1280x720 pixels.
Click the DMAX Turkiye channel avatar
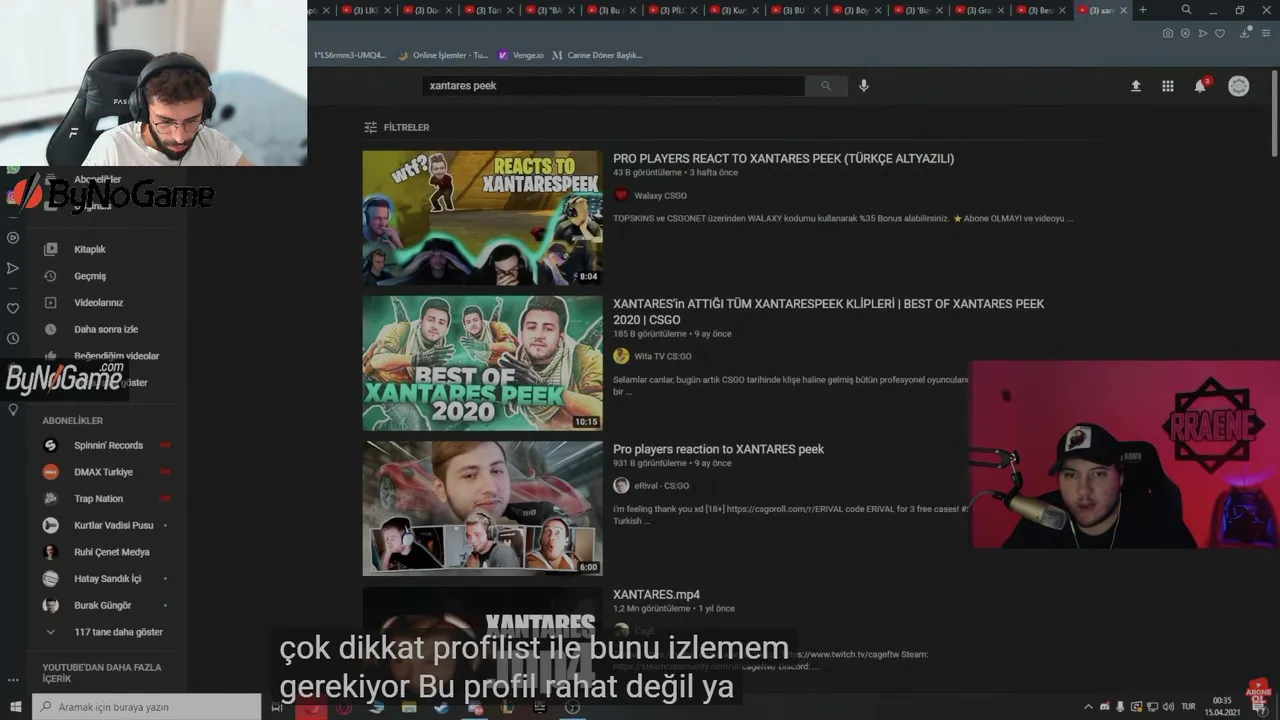[51, 472]
